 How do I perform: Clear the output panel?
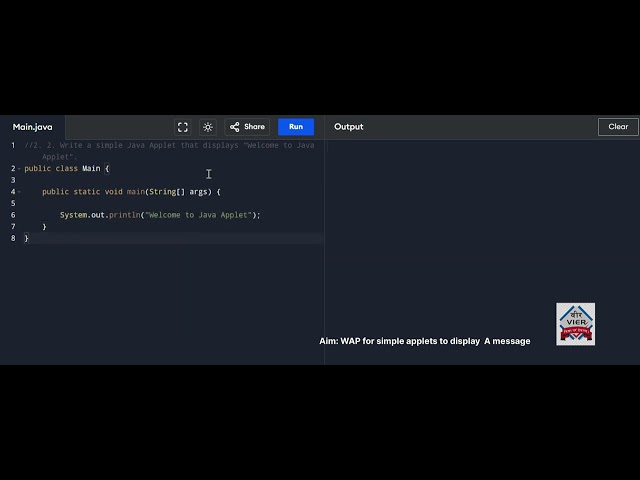[x=618, y=127]
